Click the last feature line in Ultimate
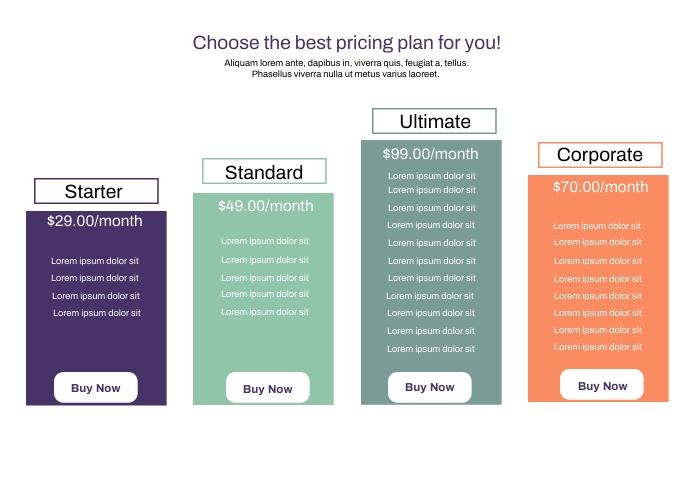This screenshot has width=693, height=489. [431, 349]
